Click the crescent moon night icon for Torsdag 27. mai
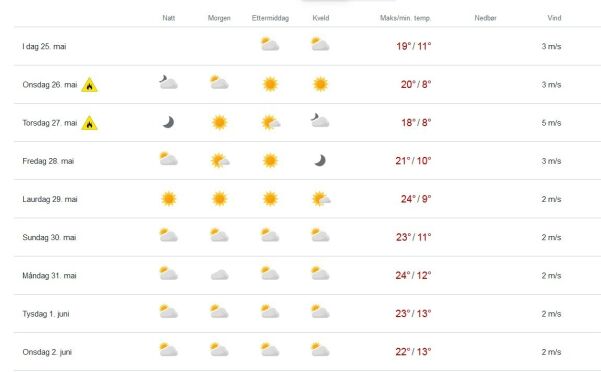Screen dimensions: 601x372 pyautogui.click(x=168, y=122)
